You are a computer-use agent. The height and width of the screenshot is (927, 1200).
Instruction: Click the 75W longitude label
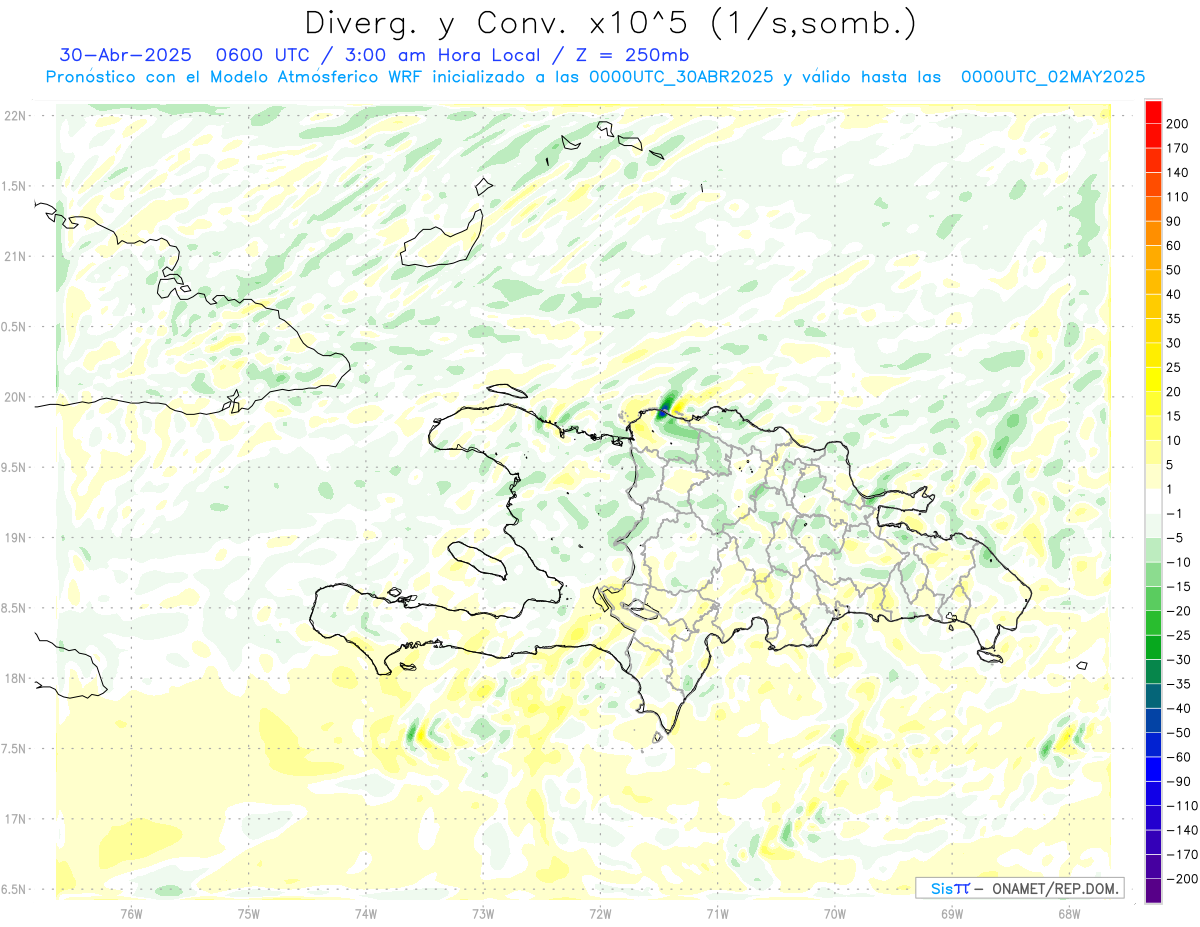tap(249, 913)
